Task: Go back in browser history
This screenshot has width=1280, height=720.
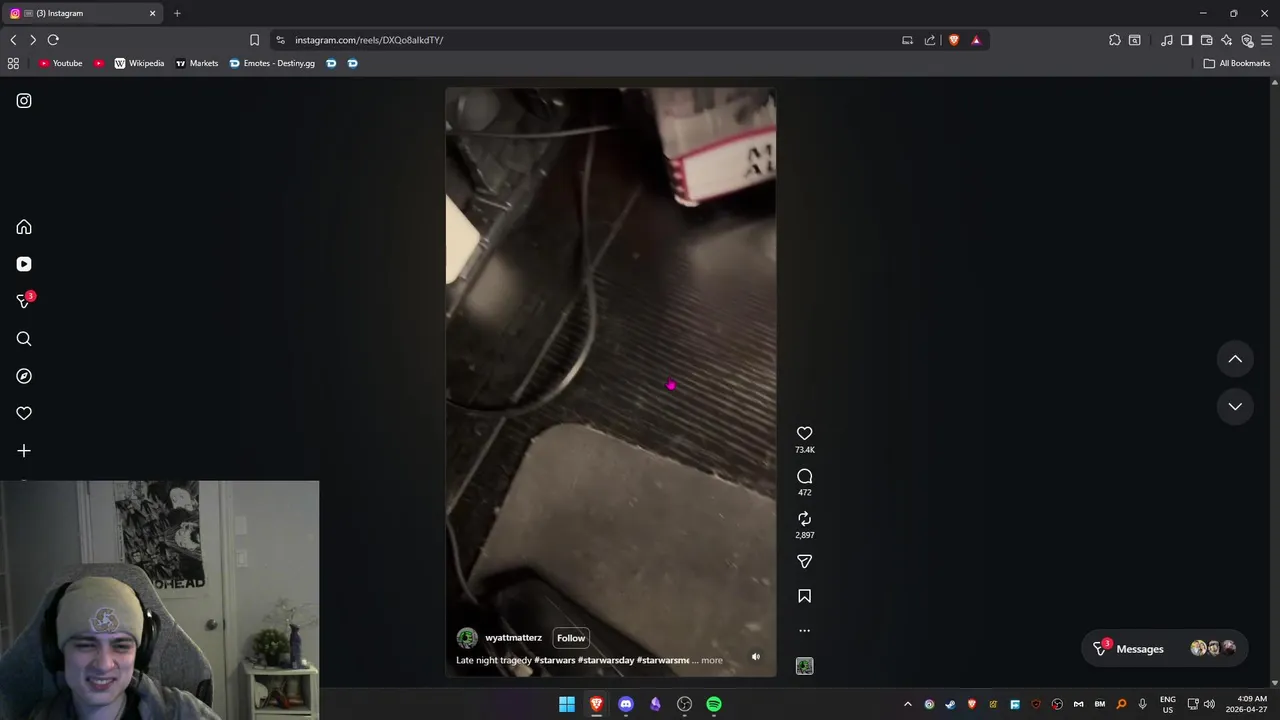Action: (x=13, y=40)
